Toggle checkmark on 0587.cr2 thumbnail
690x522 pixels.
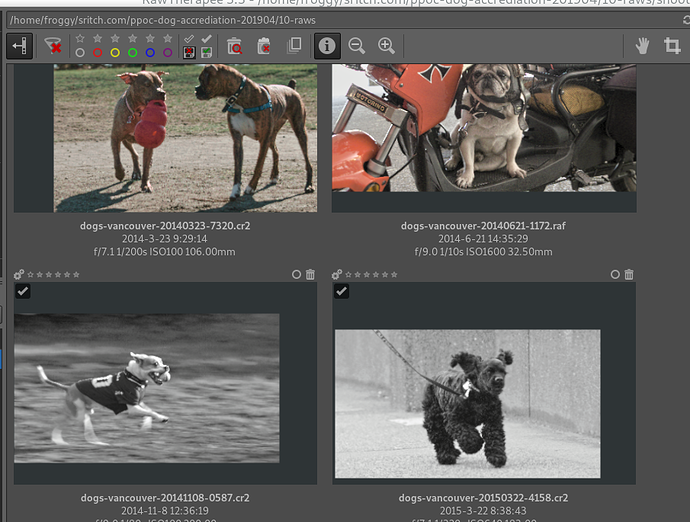pyautogui.click(x=23, y=291)
